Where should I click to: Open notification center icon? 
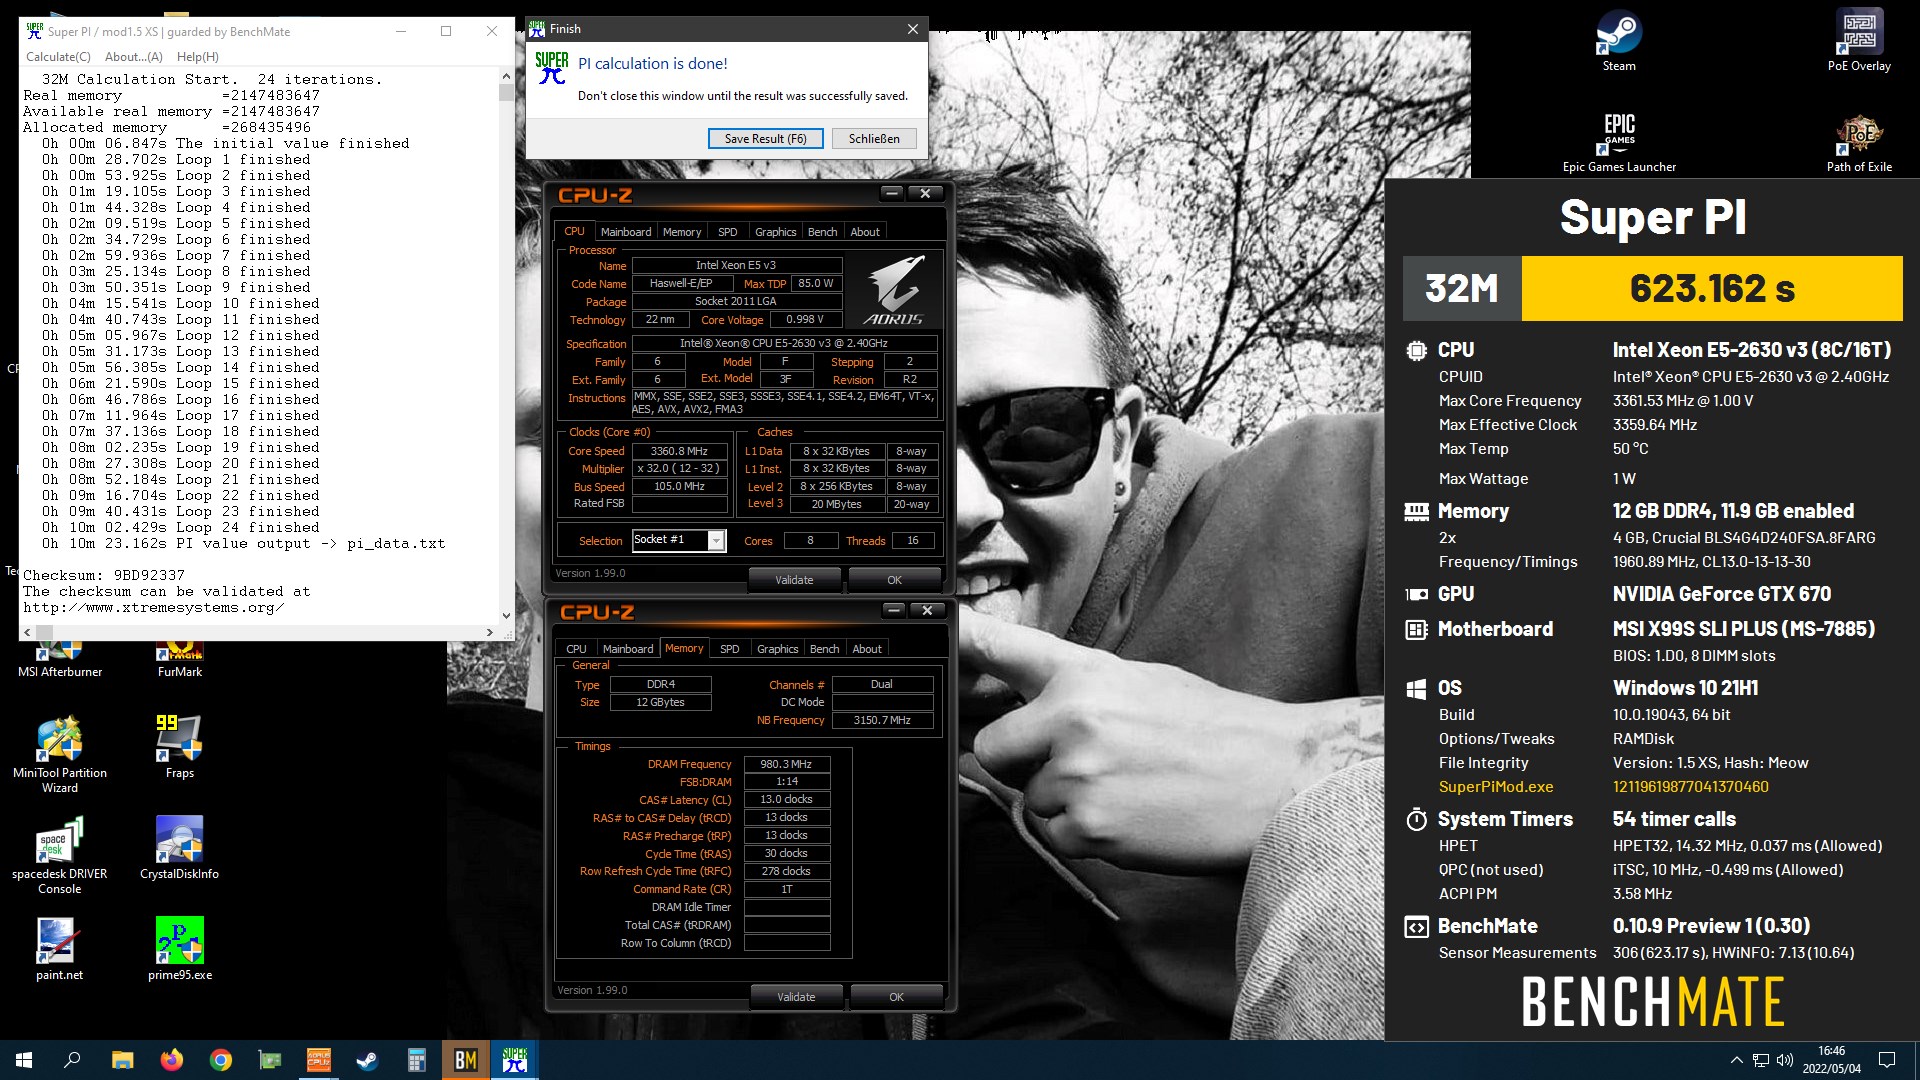(1887, 1060)
